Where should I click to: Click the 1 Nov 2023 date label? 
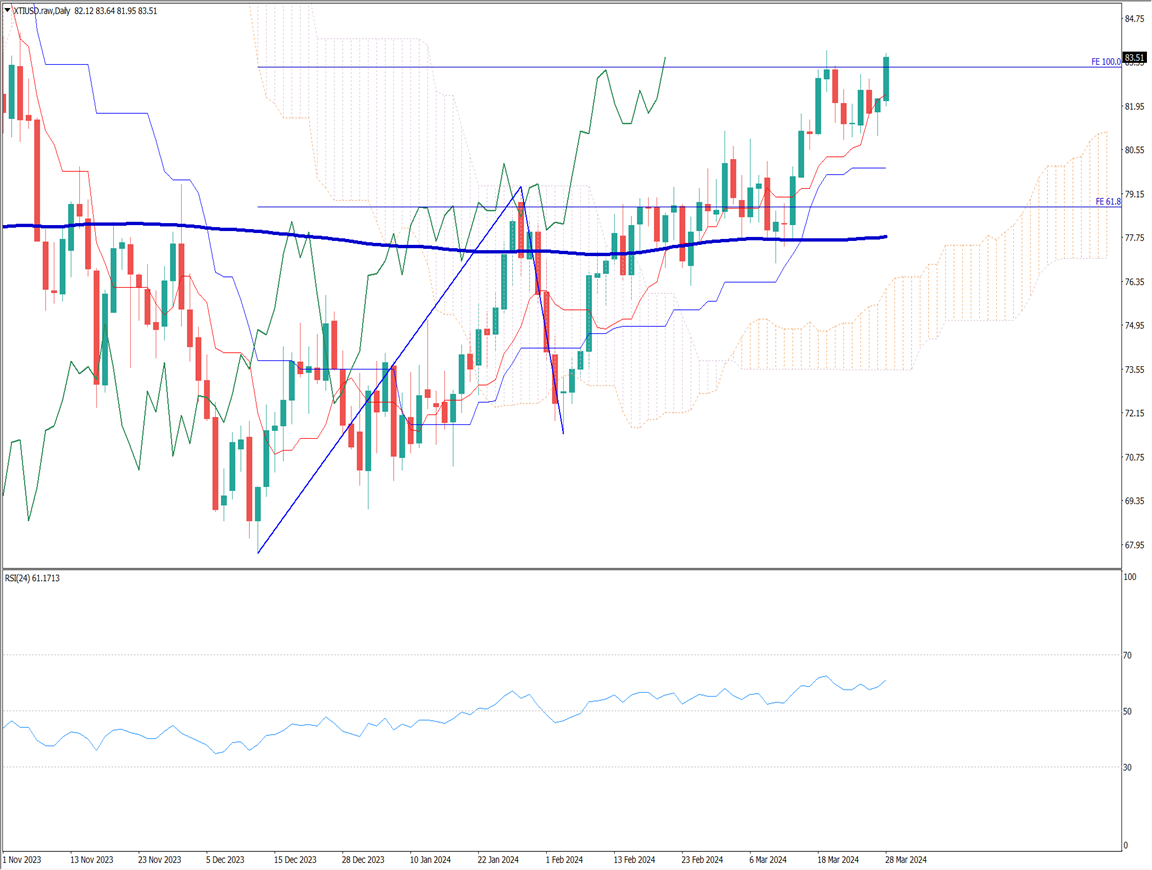(x=24, y=859)
